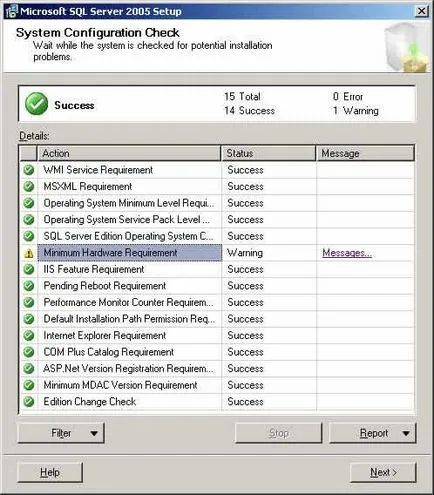
Task: Click the check icon for Internet Explorer Requirement
Action: [x=29, y=336]
